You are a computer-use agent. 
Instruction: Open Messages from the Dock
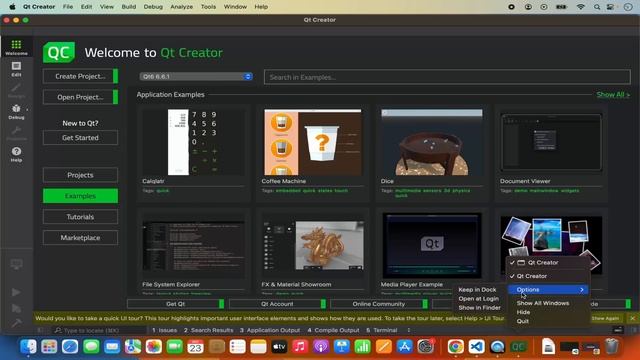click(x=91, y=347)
